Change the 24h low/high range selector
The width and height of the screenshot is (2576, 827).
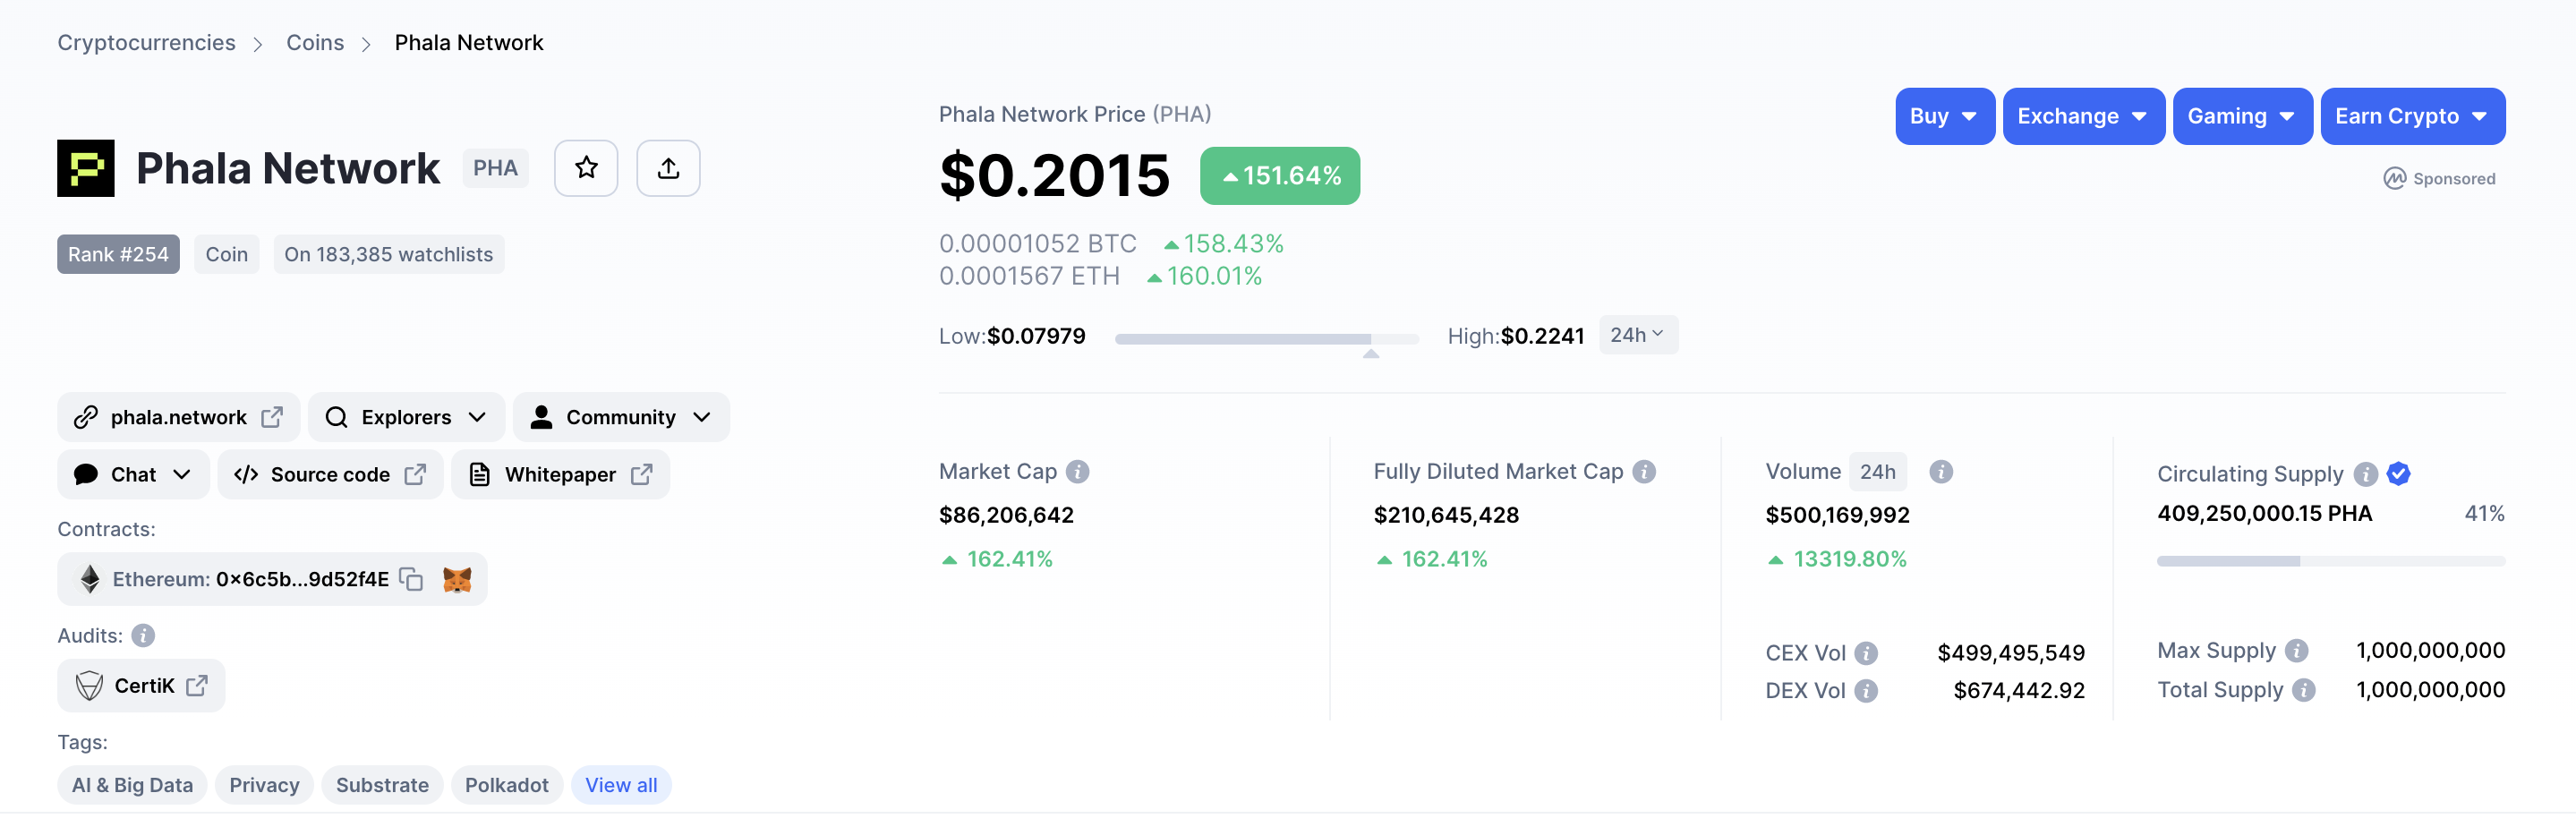pyautogui.click(x=1638, y=335)
